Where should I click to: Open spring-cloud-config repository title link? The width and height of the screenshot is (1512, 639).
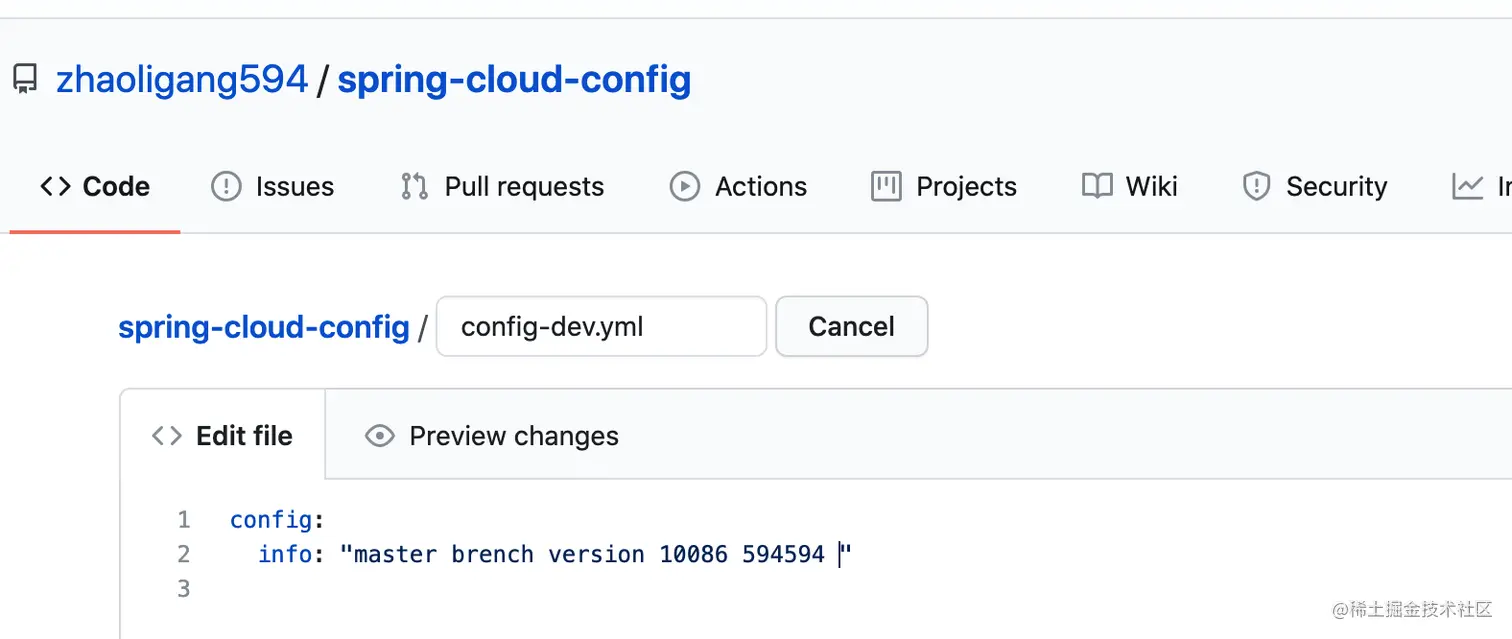(x=514, y=80)
